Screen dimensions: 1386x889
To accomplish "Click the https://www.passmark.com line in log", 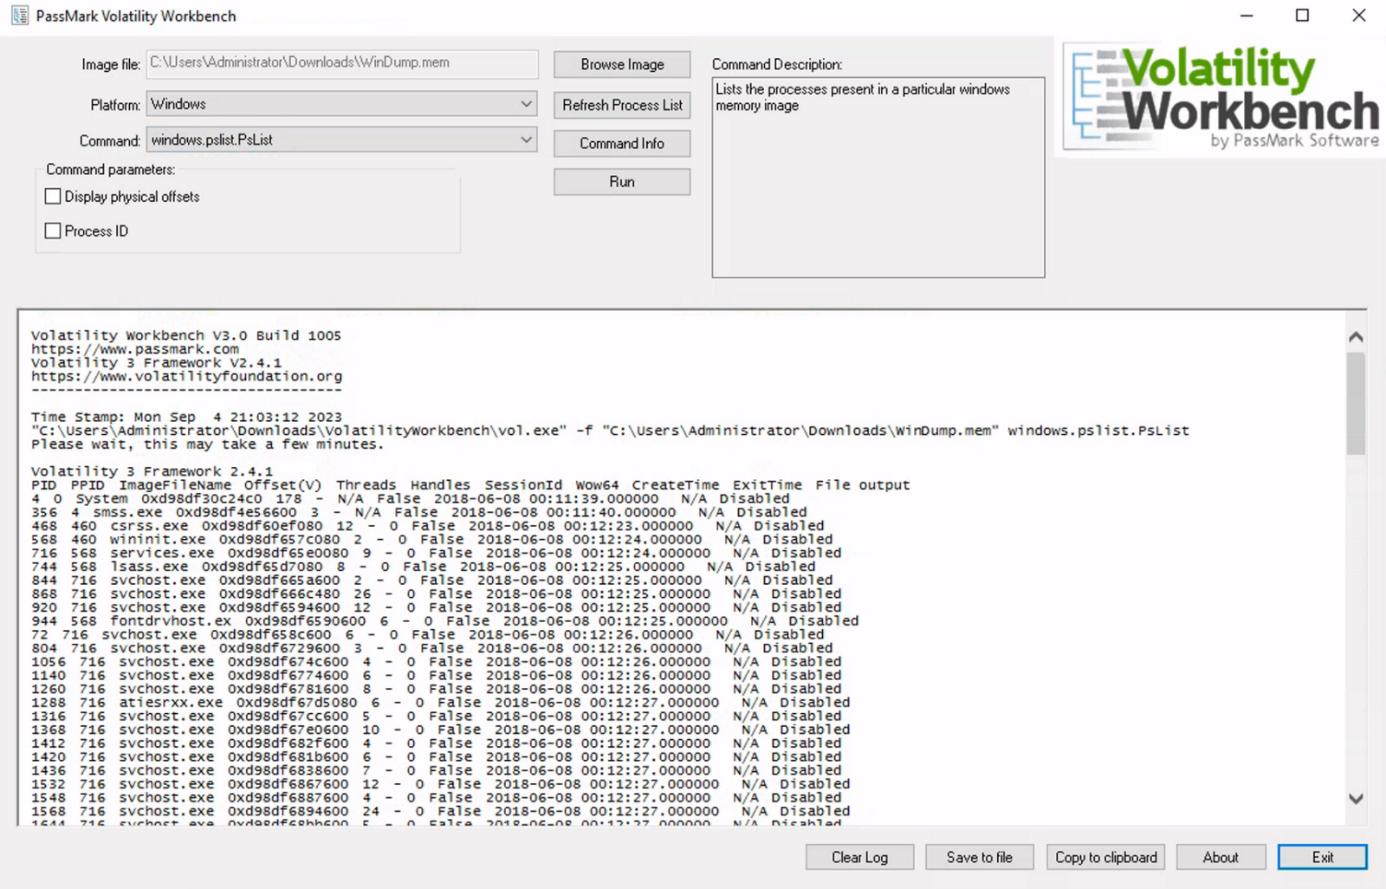I will 135,349.
